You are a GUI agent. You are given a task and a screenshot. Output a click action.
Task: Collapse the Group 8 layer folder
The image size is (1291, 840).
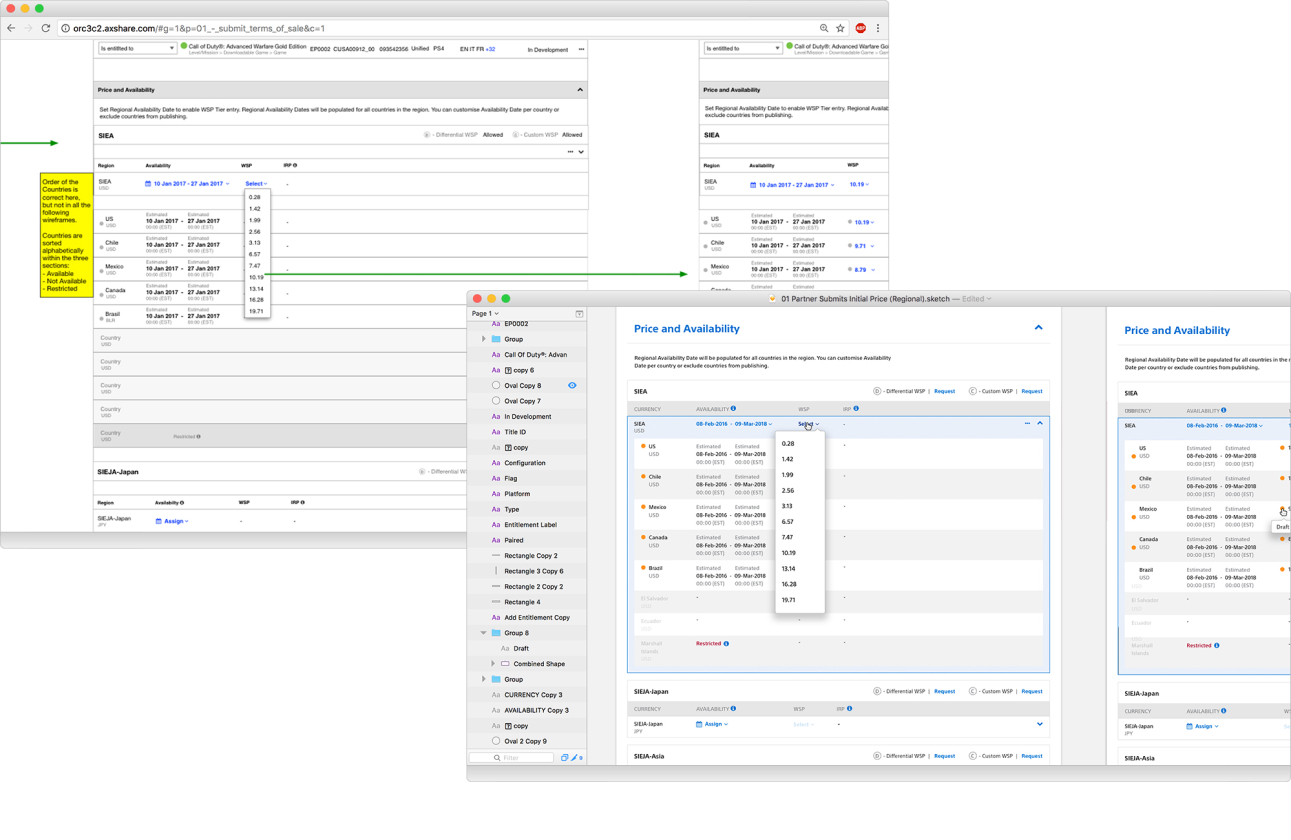coord(484,633)
